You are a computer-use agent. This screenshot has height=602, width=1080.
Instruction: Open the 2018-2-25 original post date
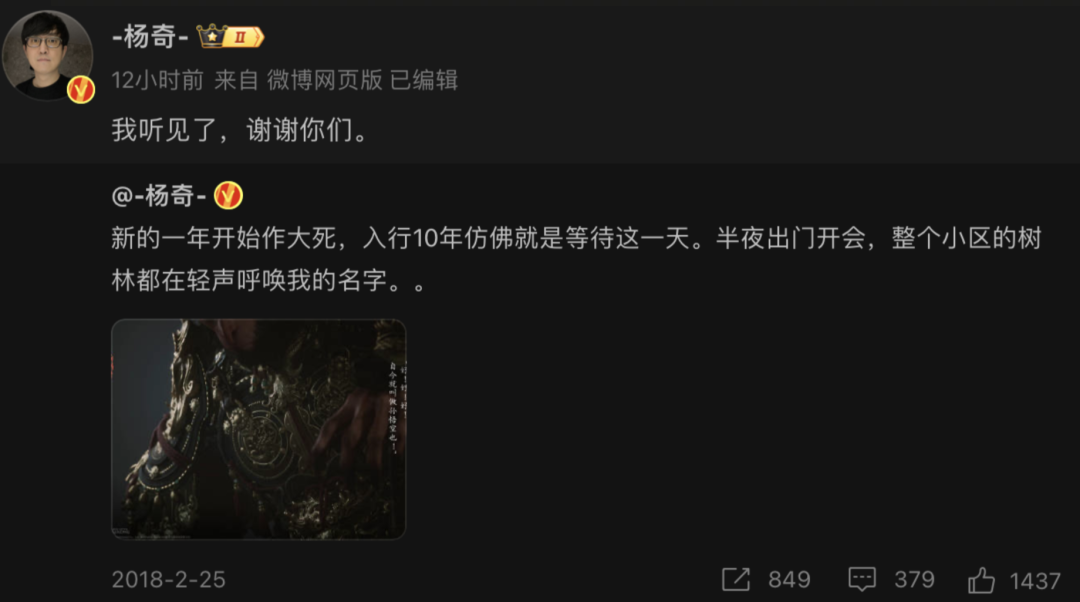tap(169, 580)
